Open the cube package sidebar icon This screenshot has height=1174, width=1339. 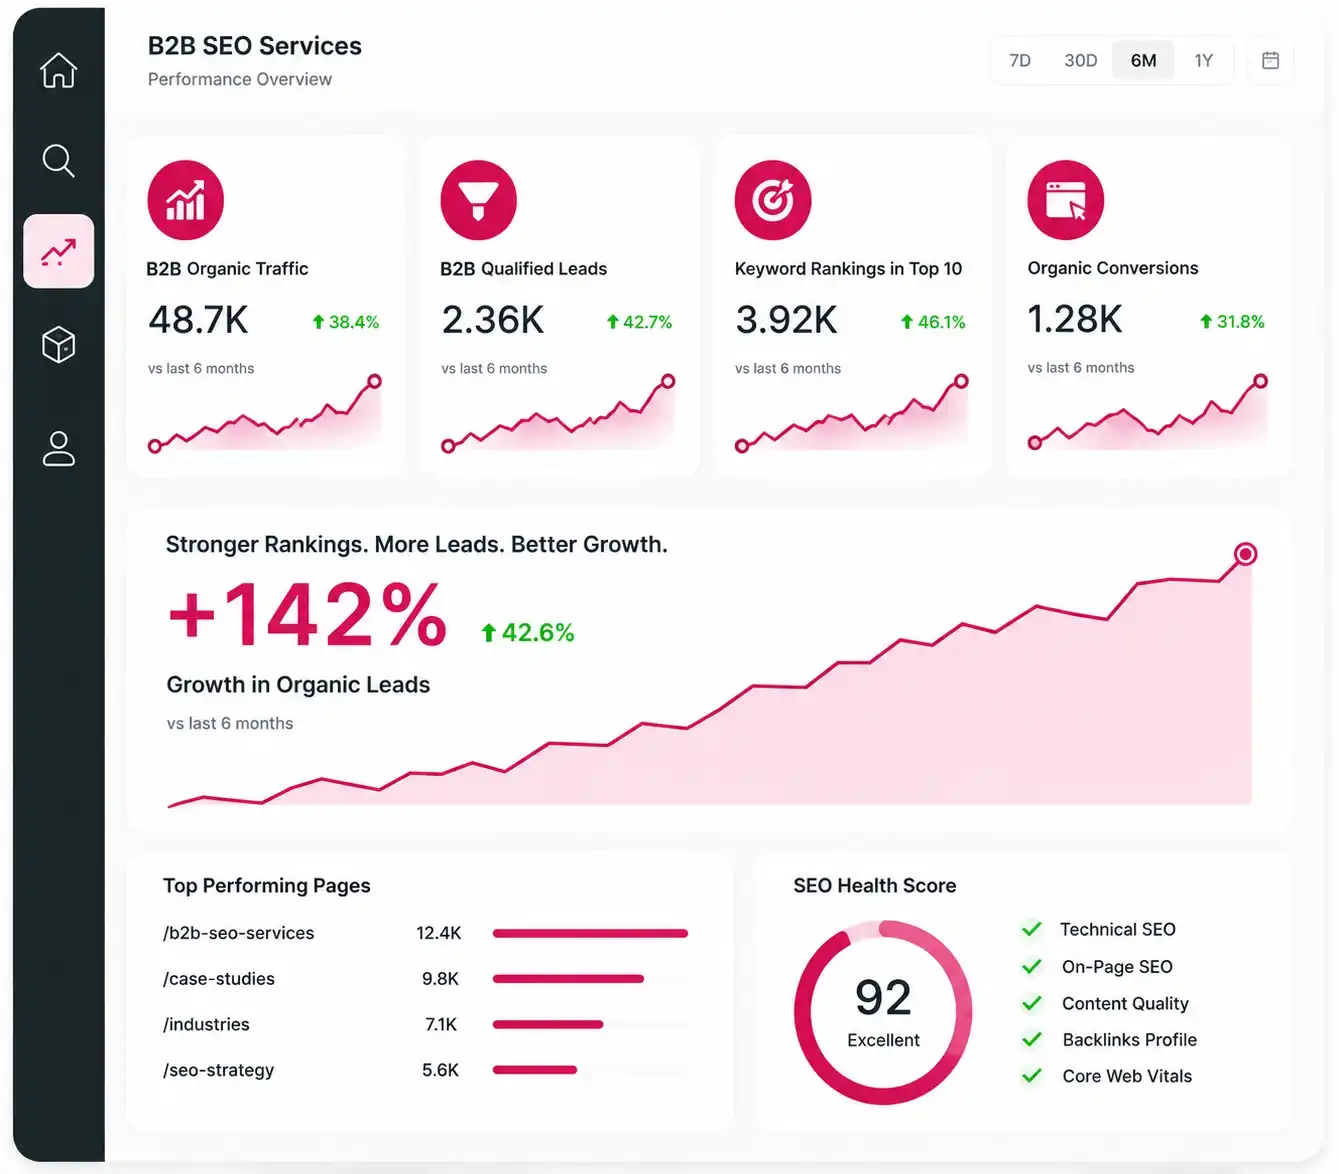[x=58, y=345]
